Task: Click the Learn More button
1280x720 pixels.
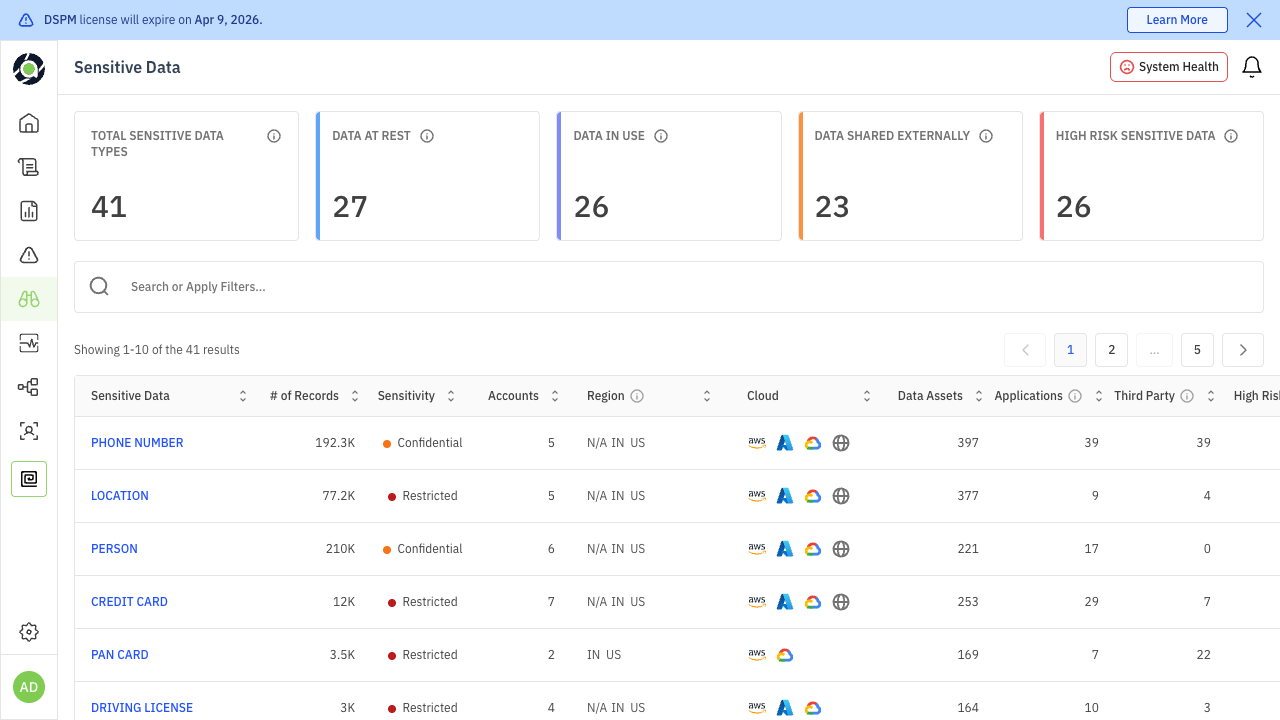Action: pos(1176,20)
